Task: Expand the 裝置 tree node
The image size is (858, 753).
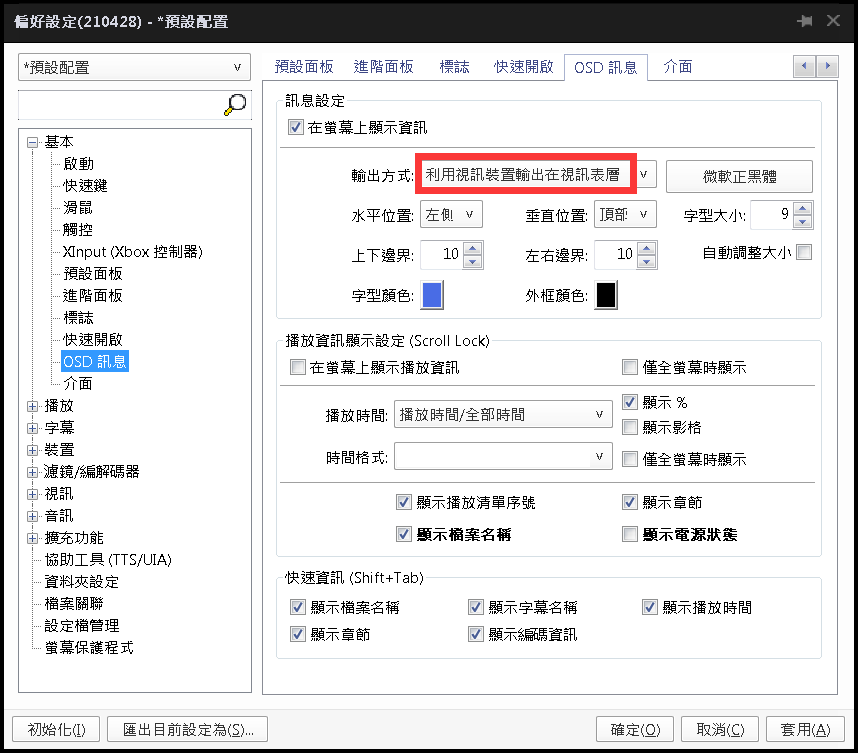Action: [33, 450]
